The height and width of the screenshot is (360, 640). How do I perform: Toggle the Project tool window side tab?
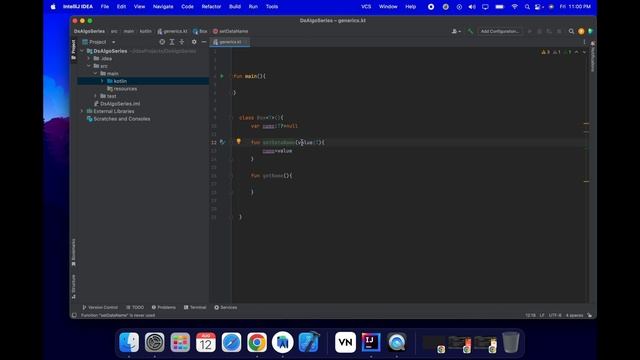click(73, 49)
